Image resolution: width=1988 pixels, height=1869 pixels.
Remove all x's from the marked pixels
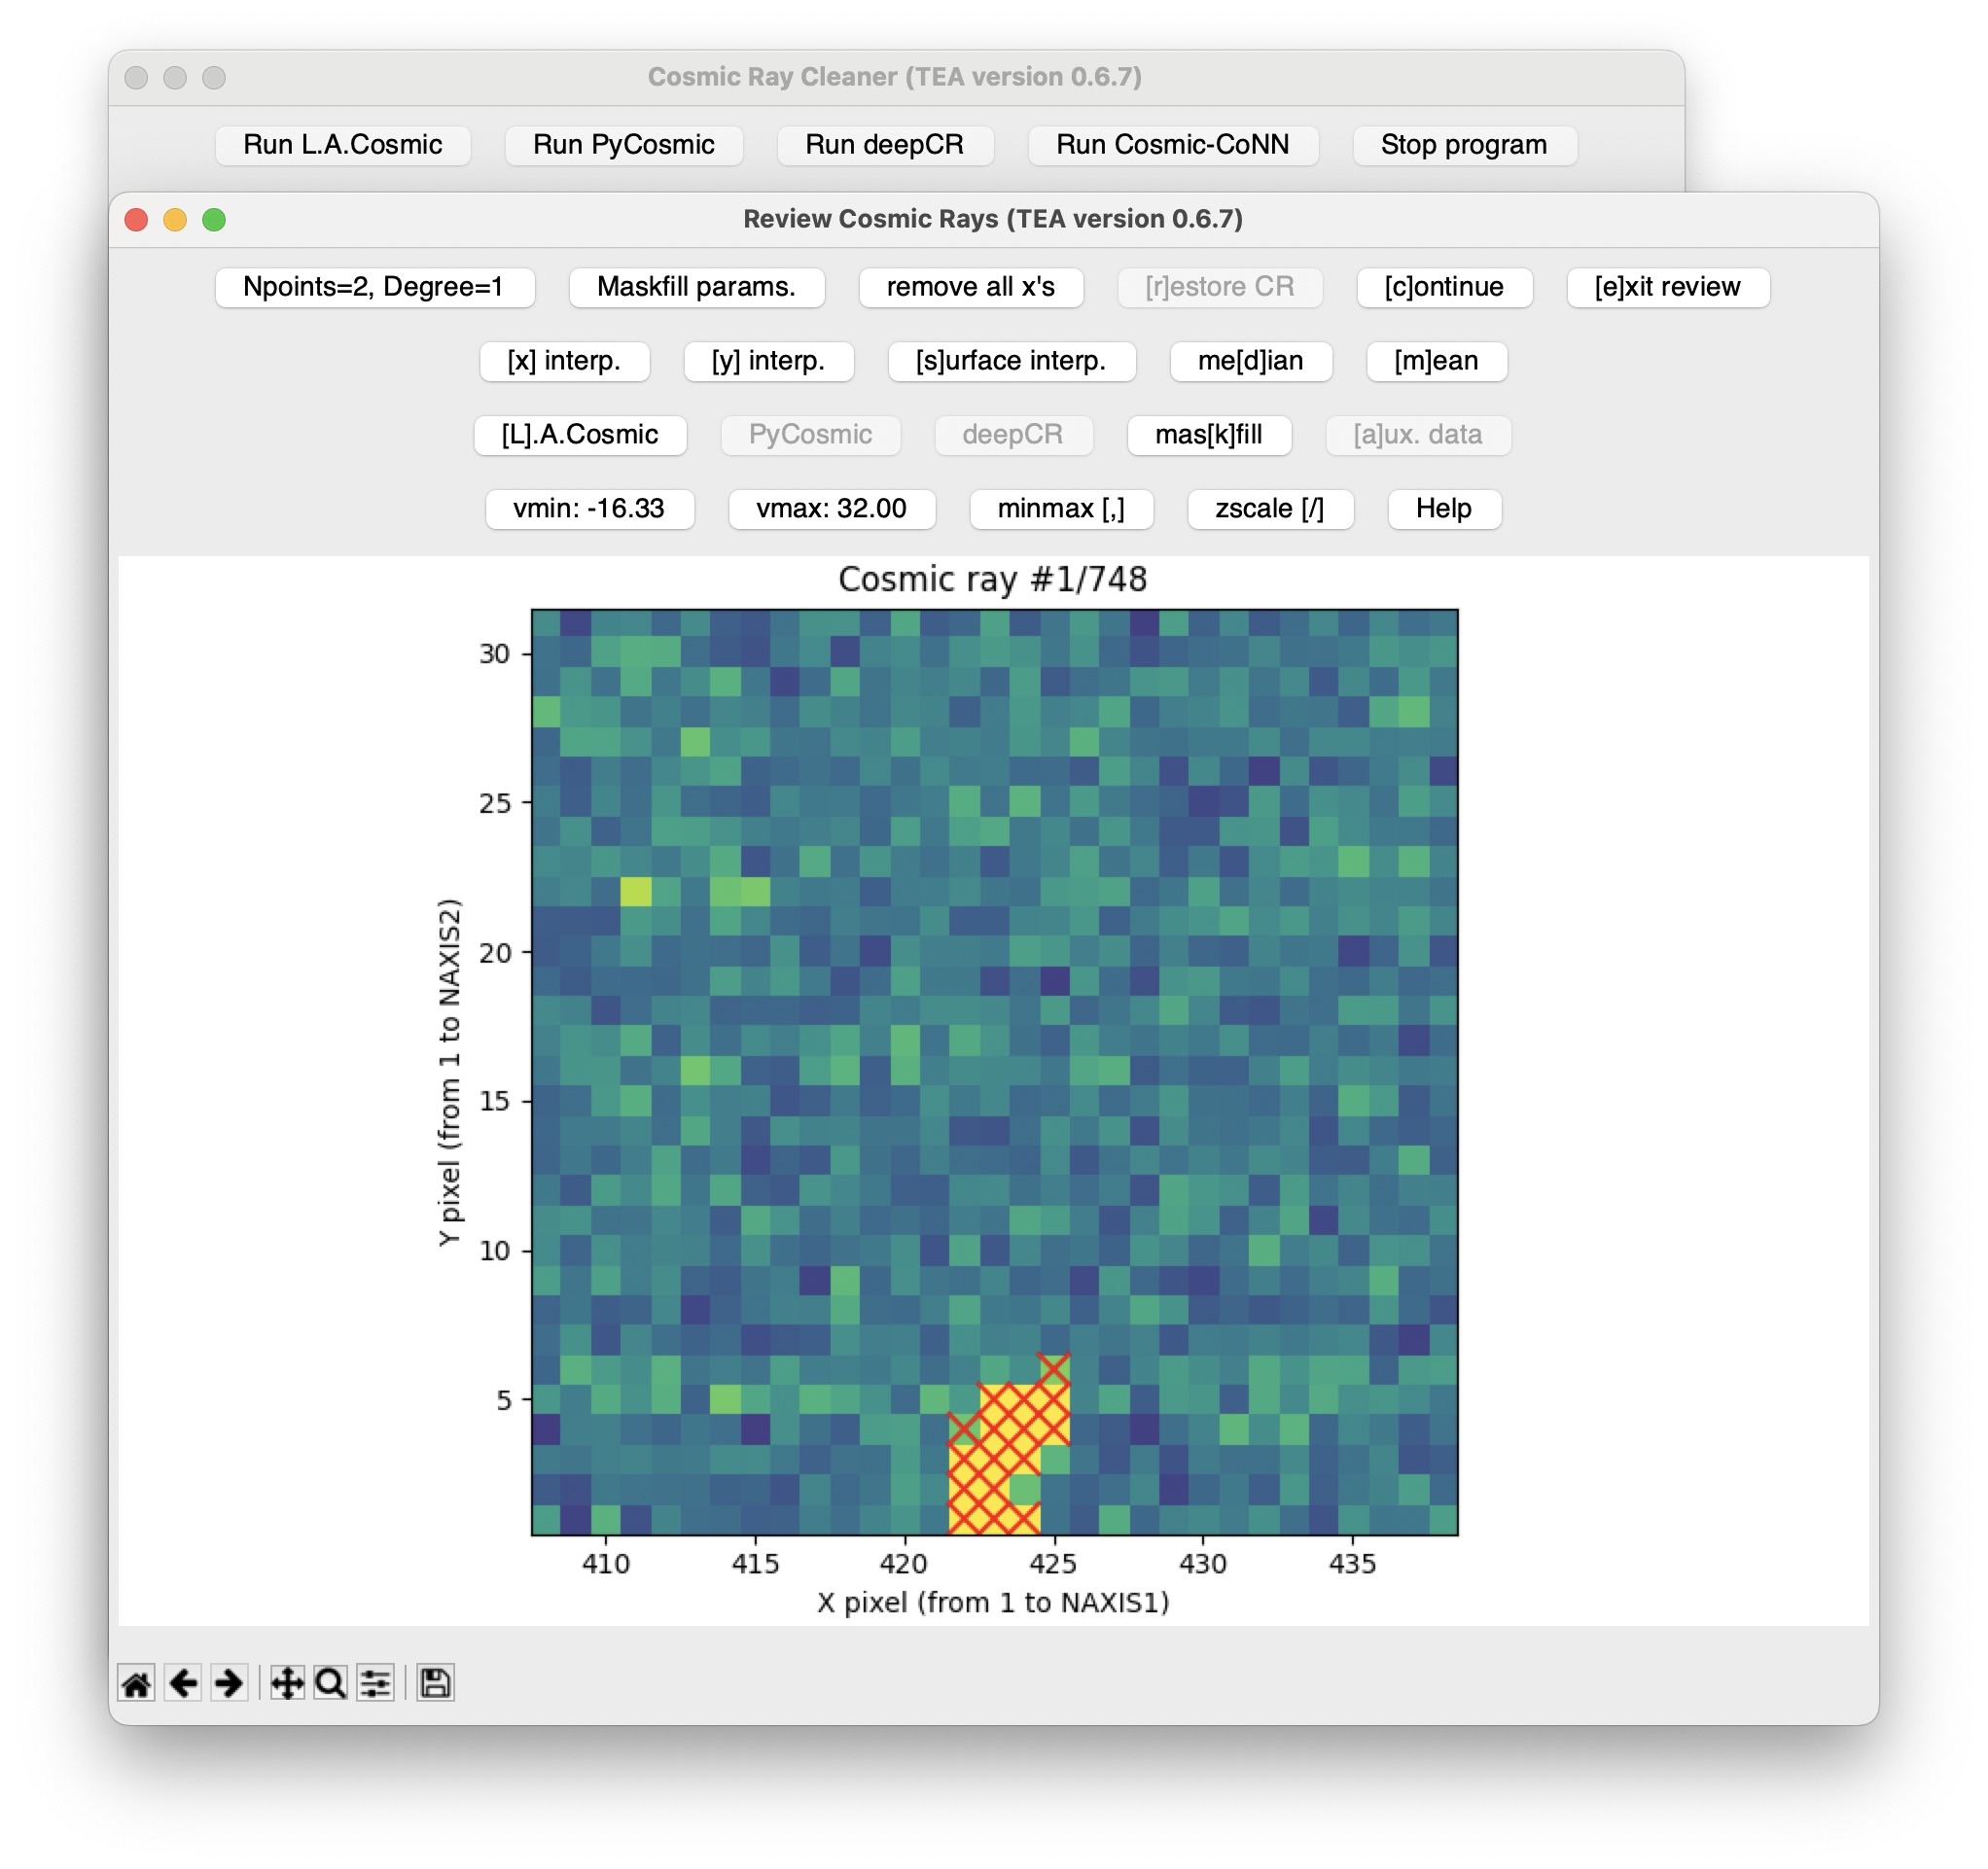(x=971, y=287)
